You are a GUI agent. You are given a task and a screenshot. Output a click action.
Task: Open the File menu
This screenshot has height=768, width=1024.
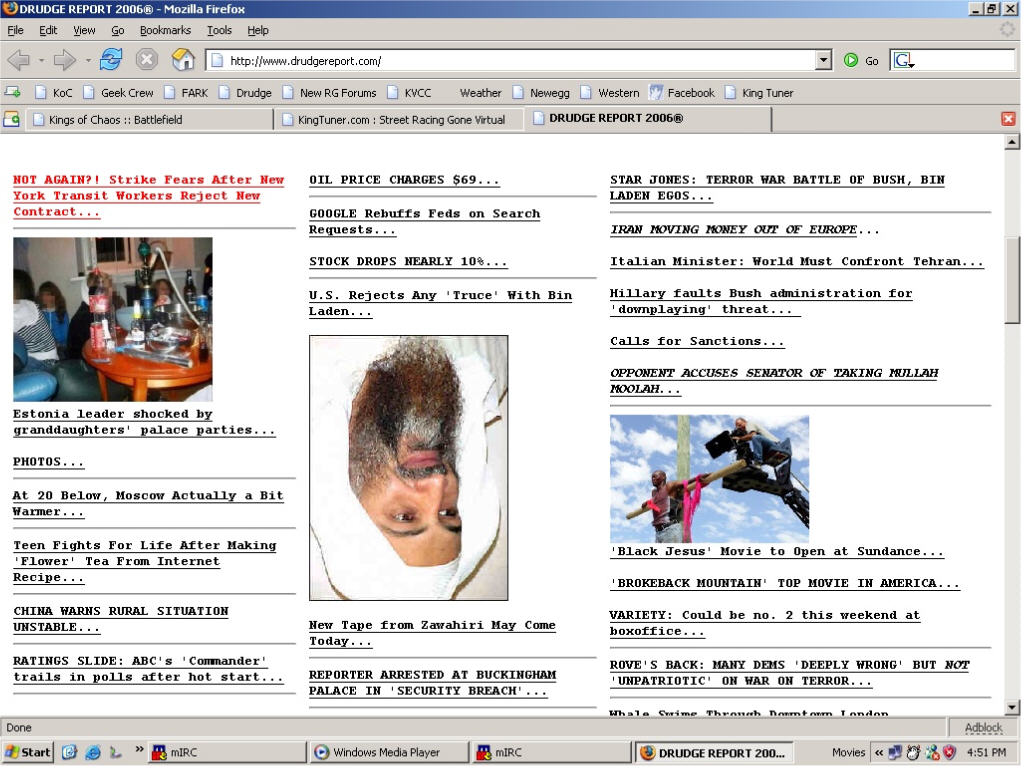pos(15,30)
